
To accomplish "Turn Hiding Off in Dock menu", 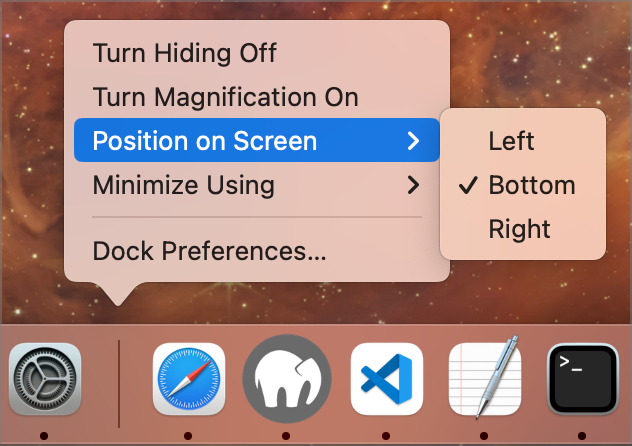I will tap(185, 52).
